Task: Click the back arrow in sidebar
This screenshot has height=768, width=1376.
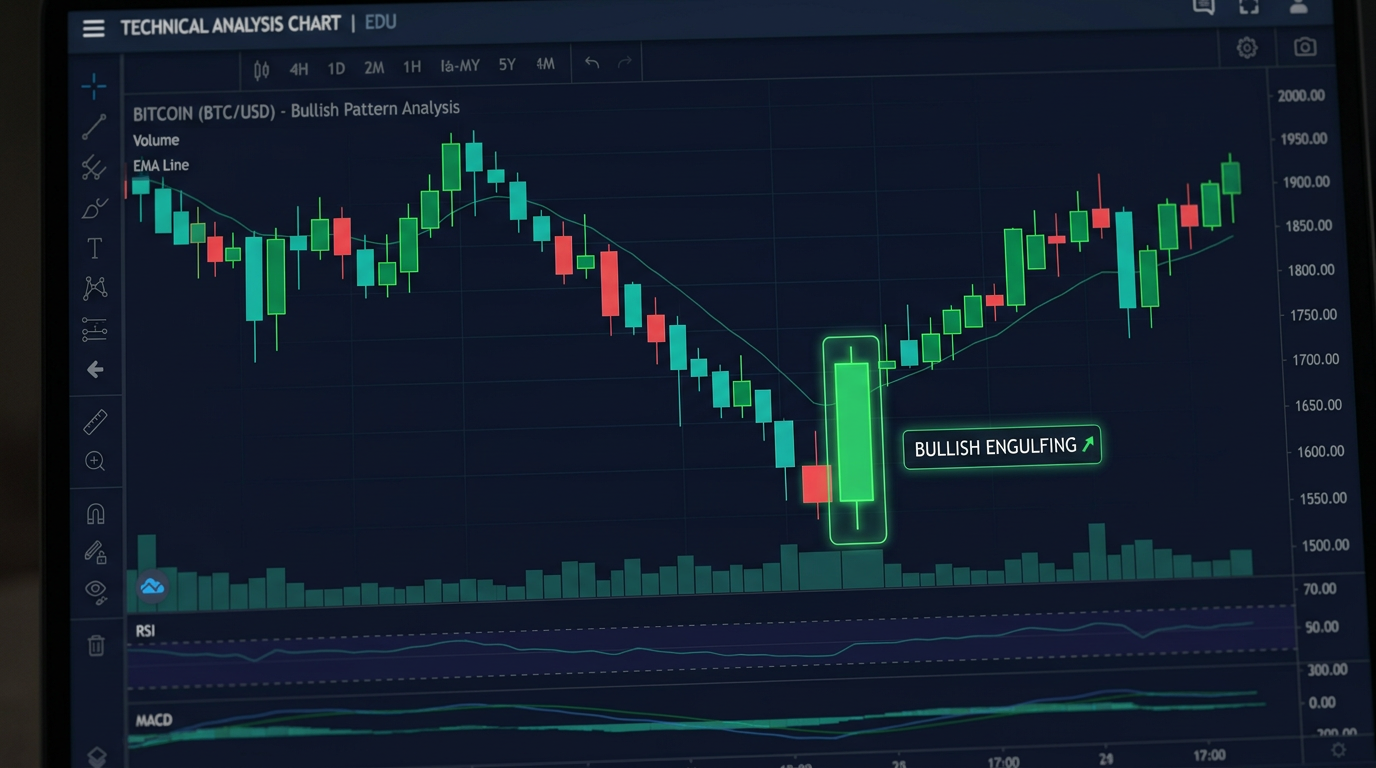Action: point(95,370)
